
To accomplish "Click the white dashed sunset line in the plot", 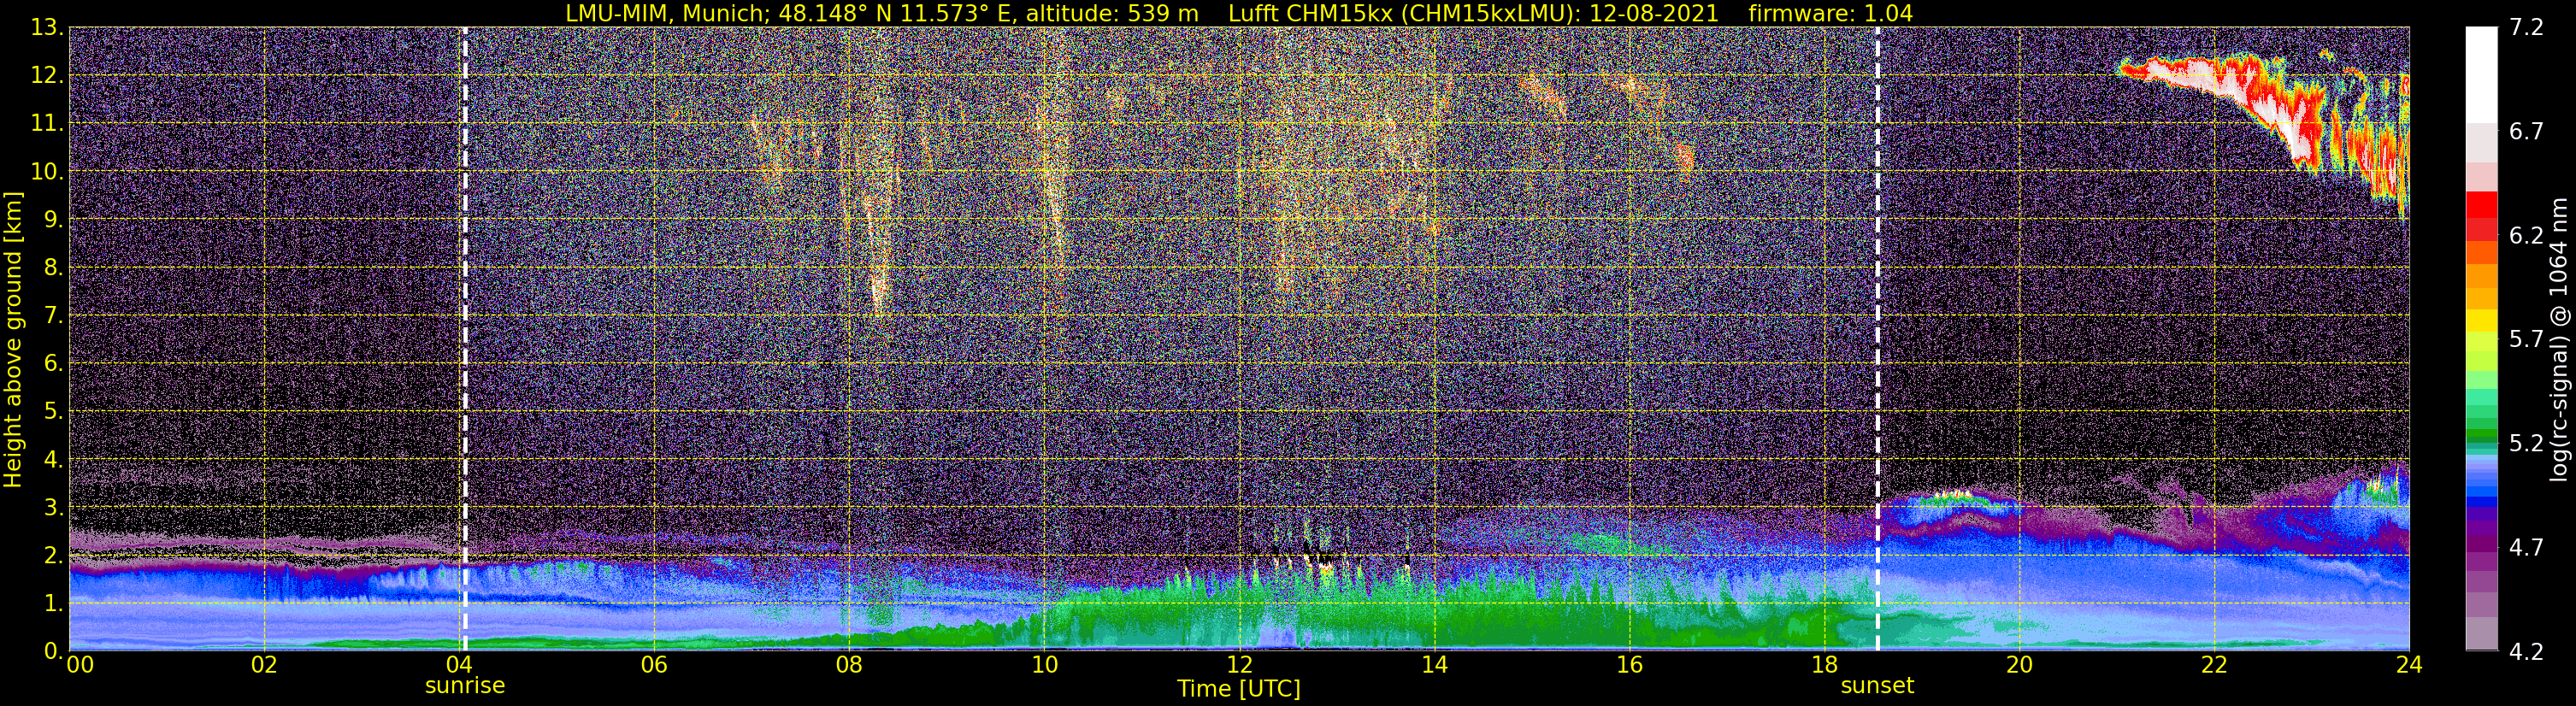I will coord(1877,339).
